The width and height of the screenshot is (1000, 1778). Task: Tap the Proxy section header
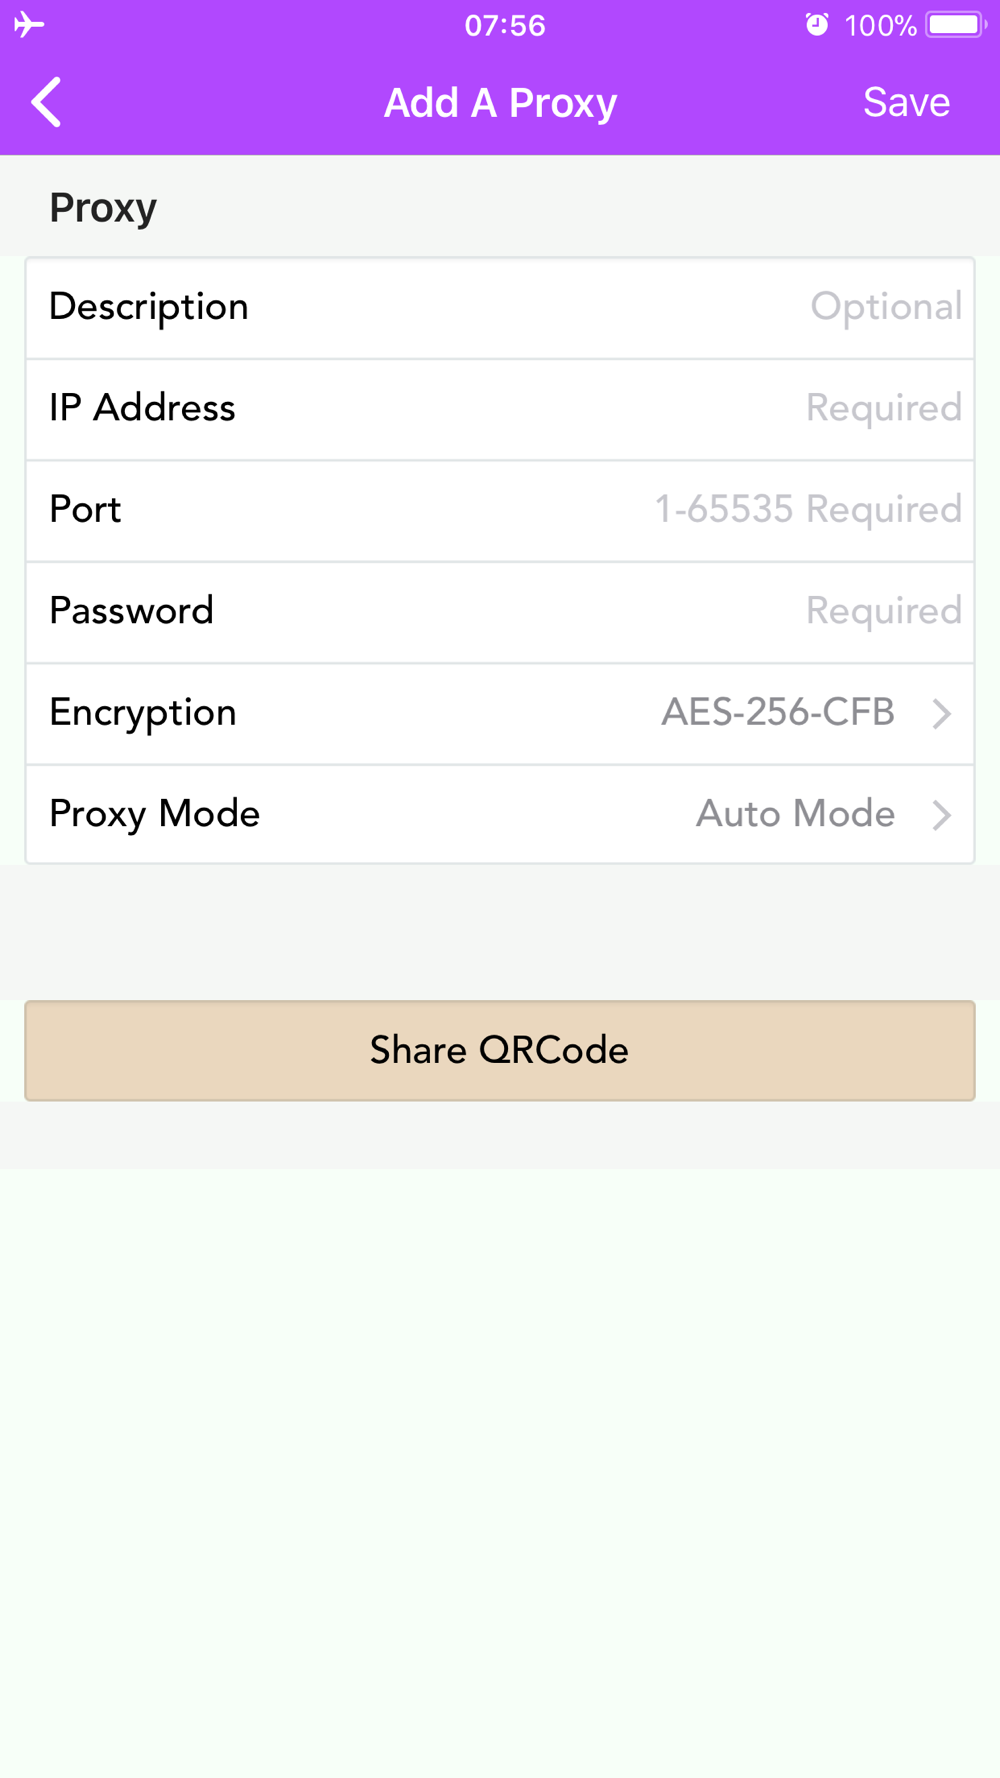click(103, 208)
